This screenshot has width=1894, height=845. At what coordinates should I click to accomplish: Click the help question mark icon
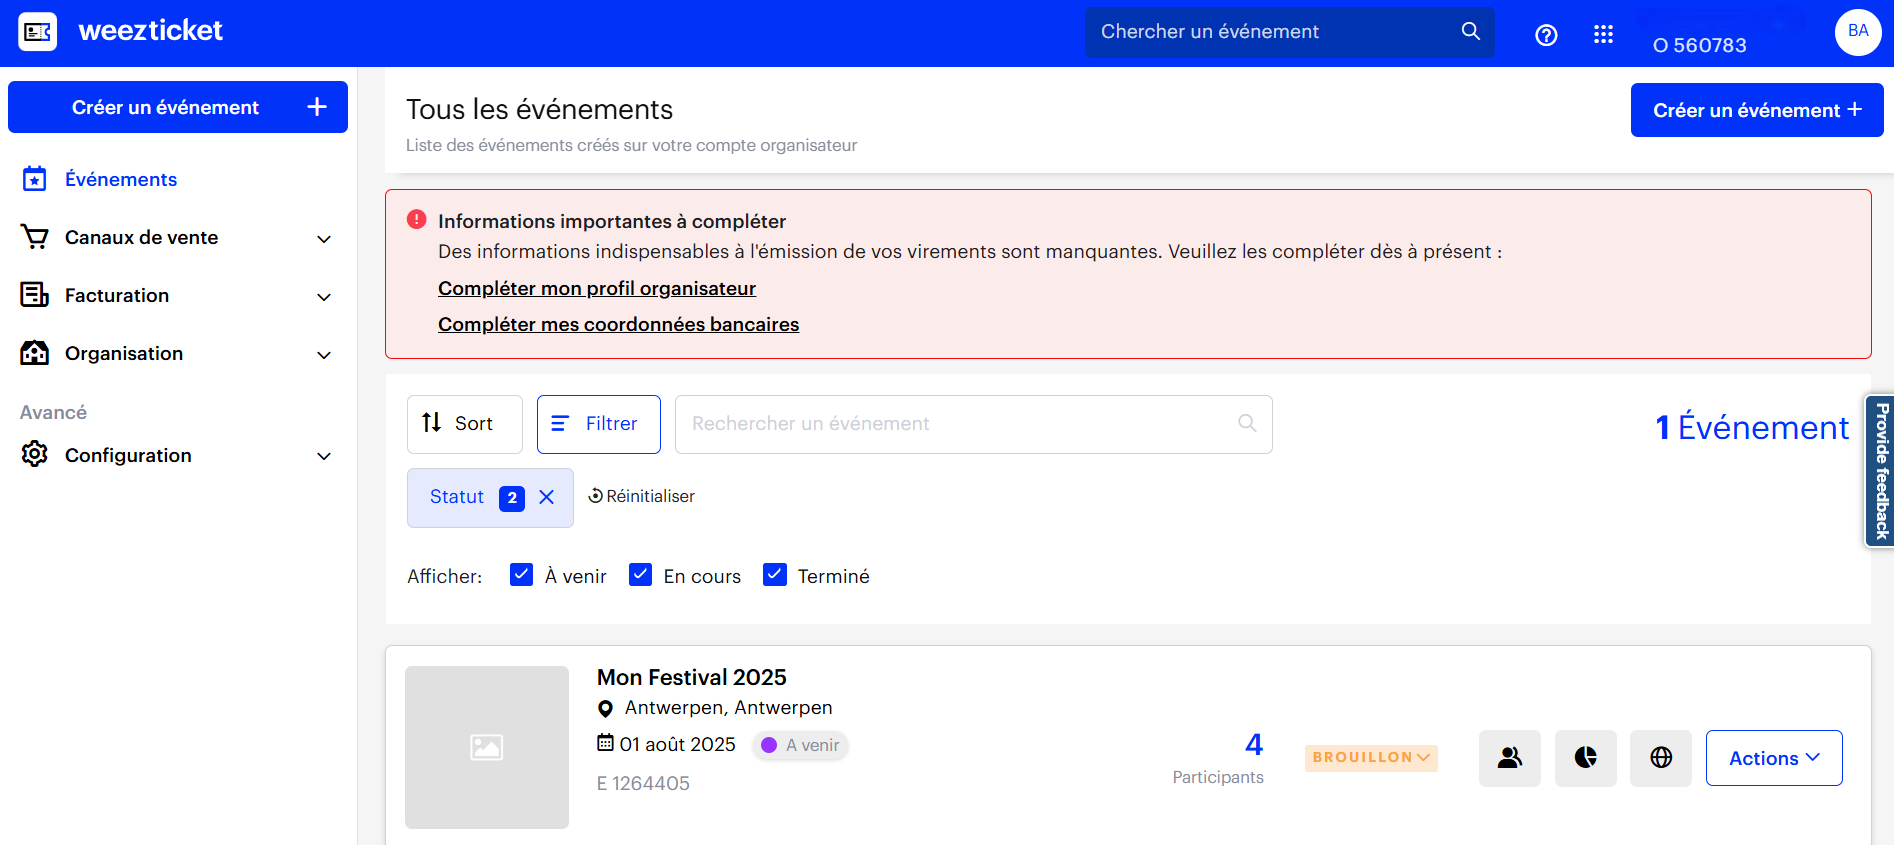(1546, 36)
